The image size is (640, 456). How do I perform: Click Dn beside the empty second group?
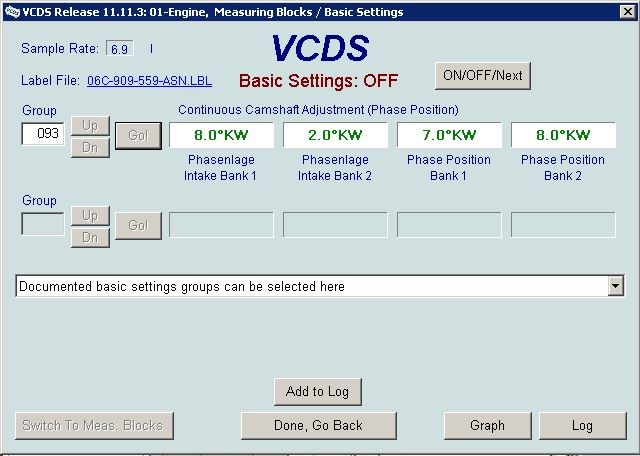90,238
